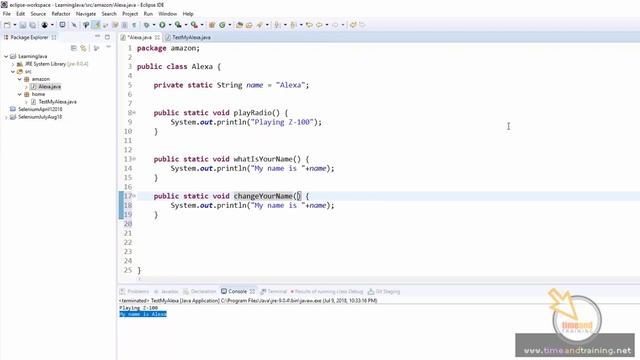
Task: Open the Window menu
Action: click(167, 13)
